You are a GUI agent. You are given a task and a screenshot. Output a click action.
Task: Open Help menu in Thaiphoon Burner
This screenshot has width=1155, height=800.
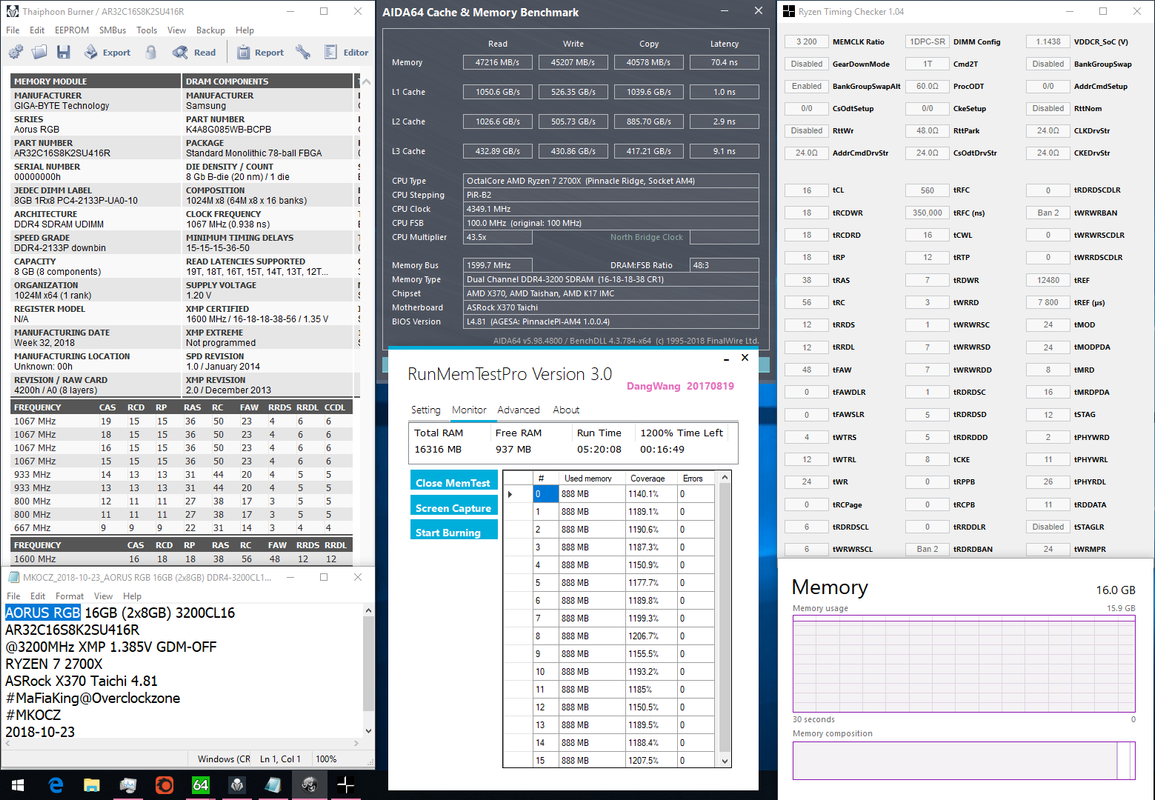(245, 30)
